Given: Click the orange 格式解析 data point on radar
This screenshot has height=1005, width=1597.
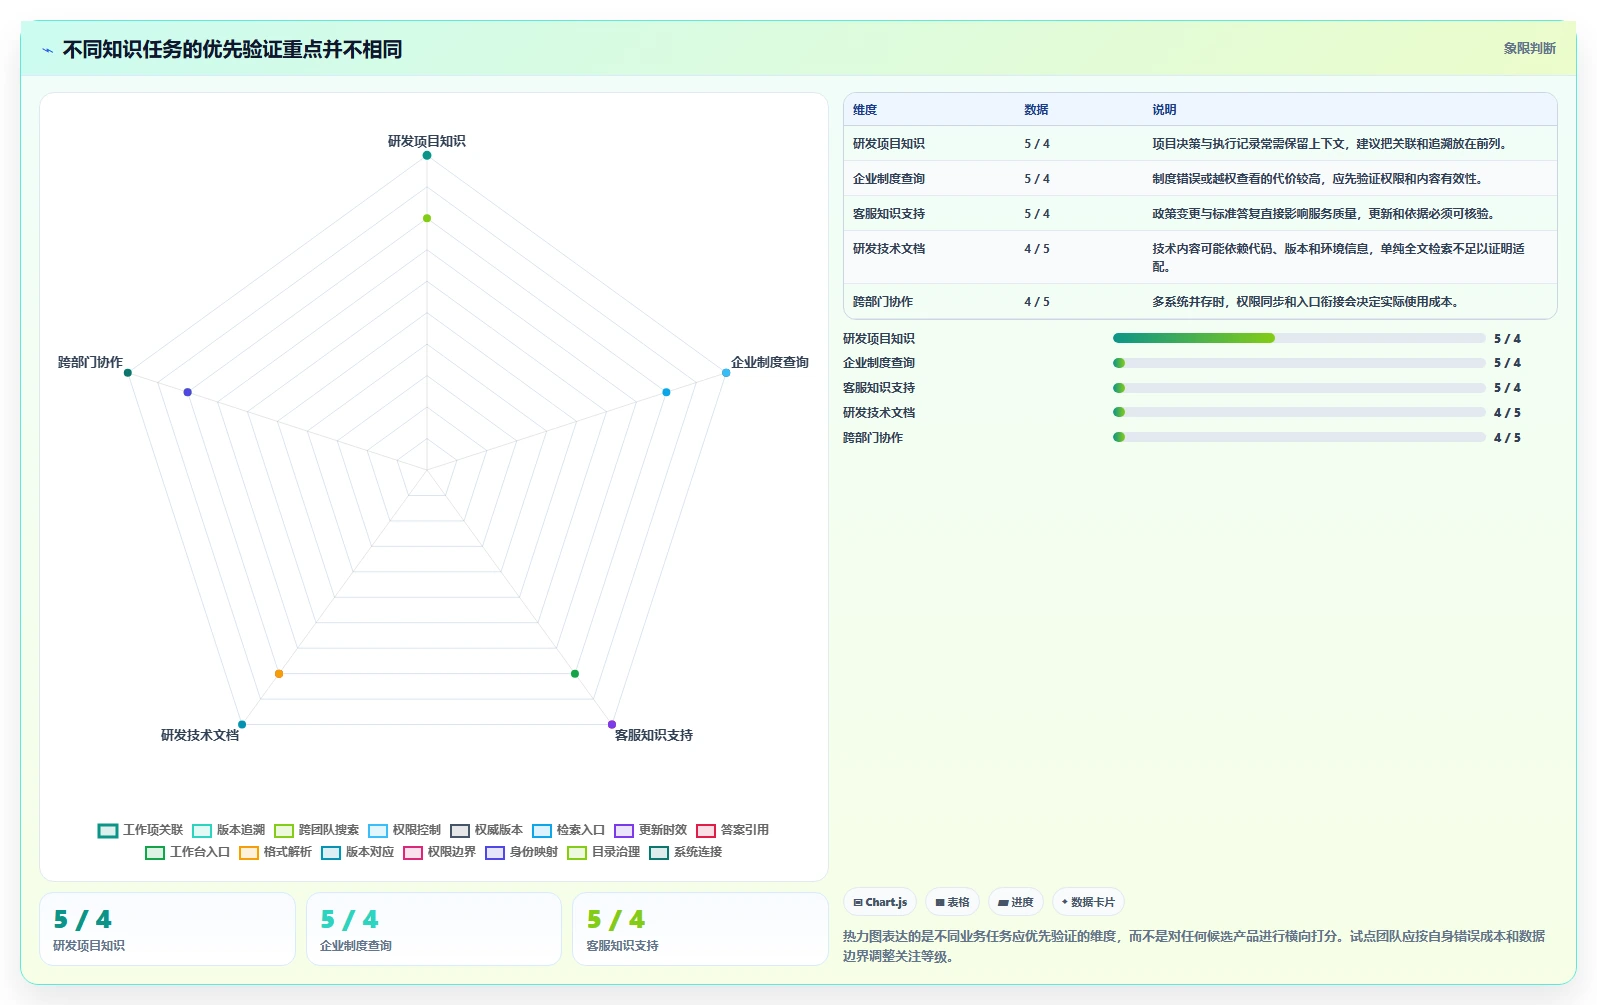Looking at the screenshot, I should (x=279, y=674).
